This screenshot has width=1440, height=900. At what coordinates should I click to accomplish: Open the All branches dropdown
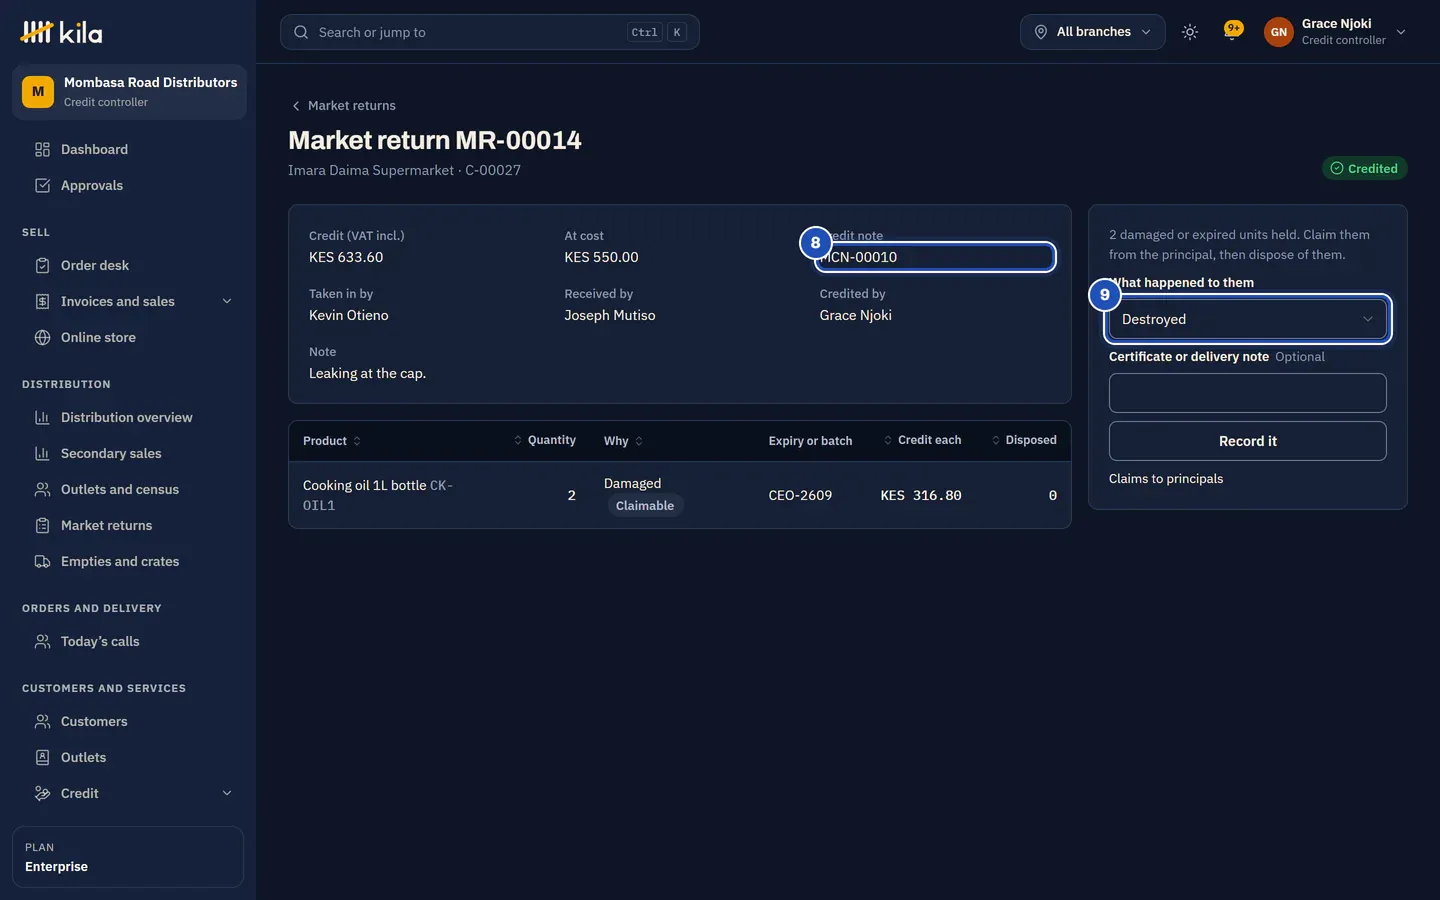(1092, 32)
